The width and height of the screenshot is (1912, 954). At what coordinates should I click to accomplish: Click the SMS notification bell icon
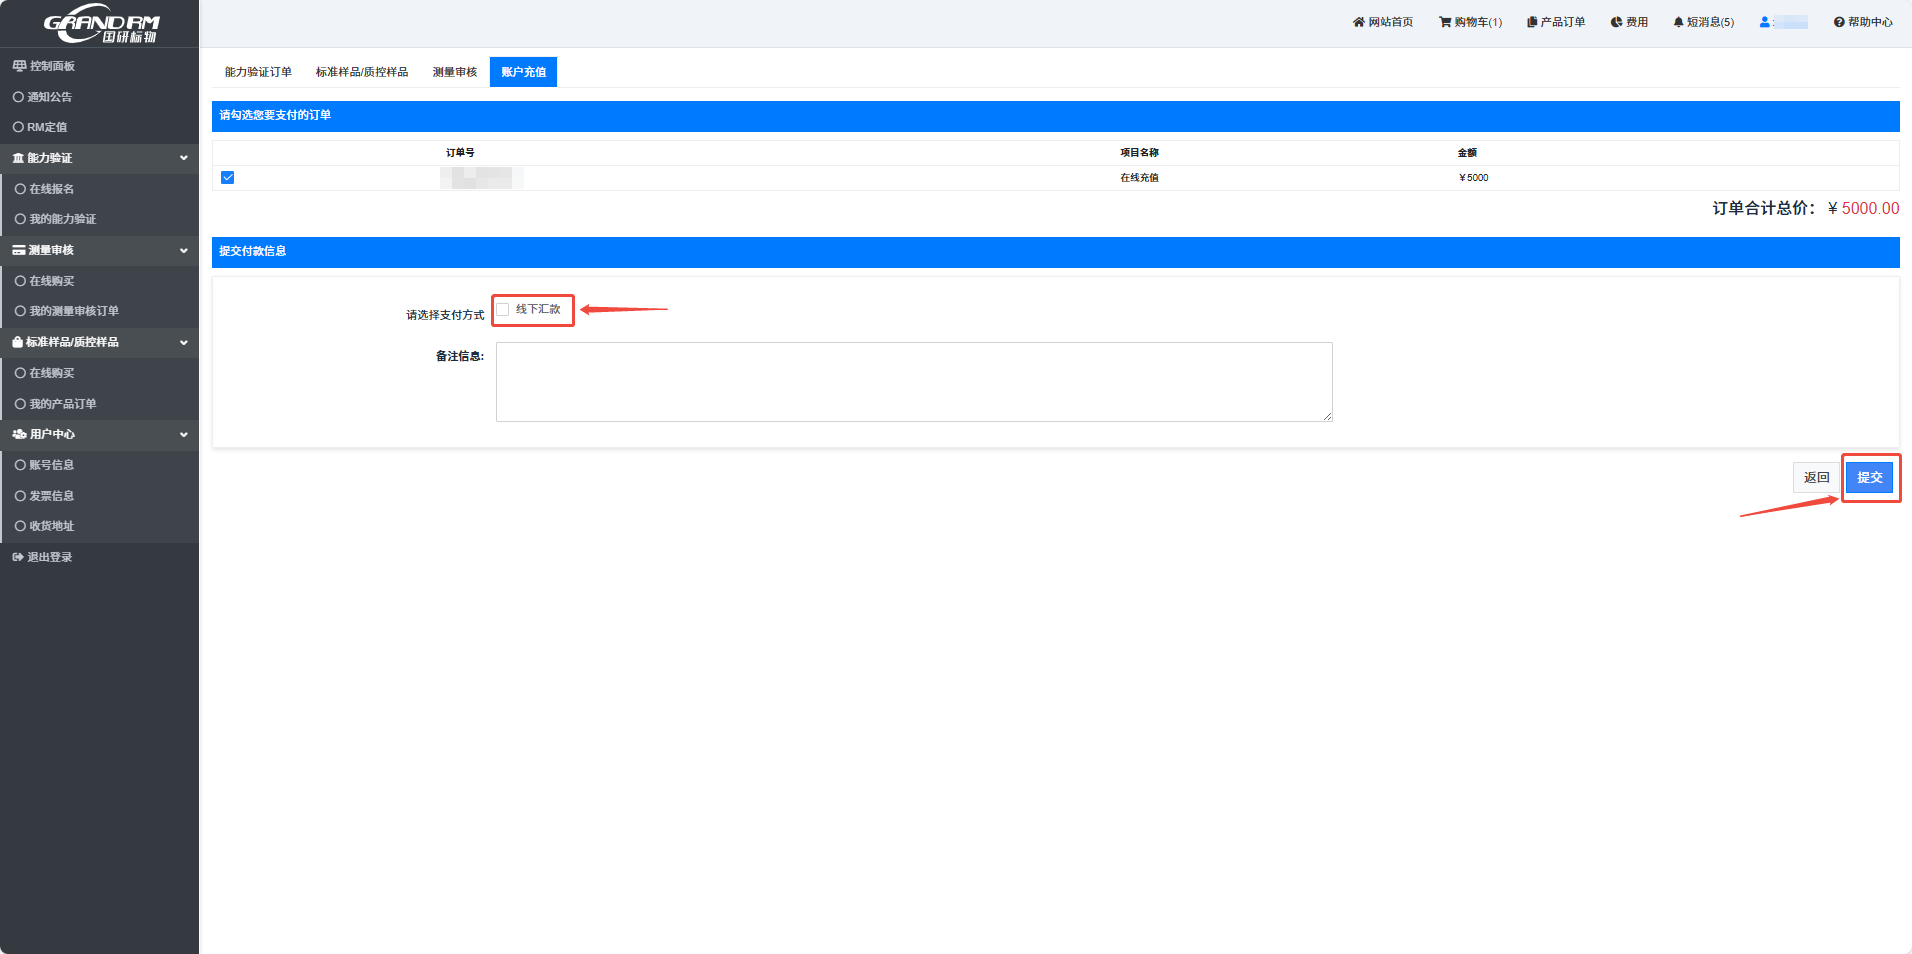pos(1678,22)
